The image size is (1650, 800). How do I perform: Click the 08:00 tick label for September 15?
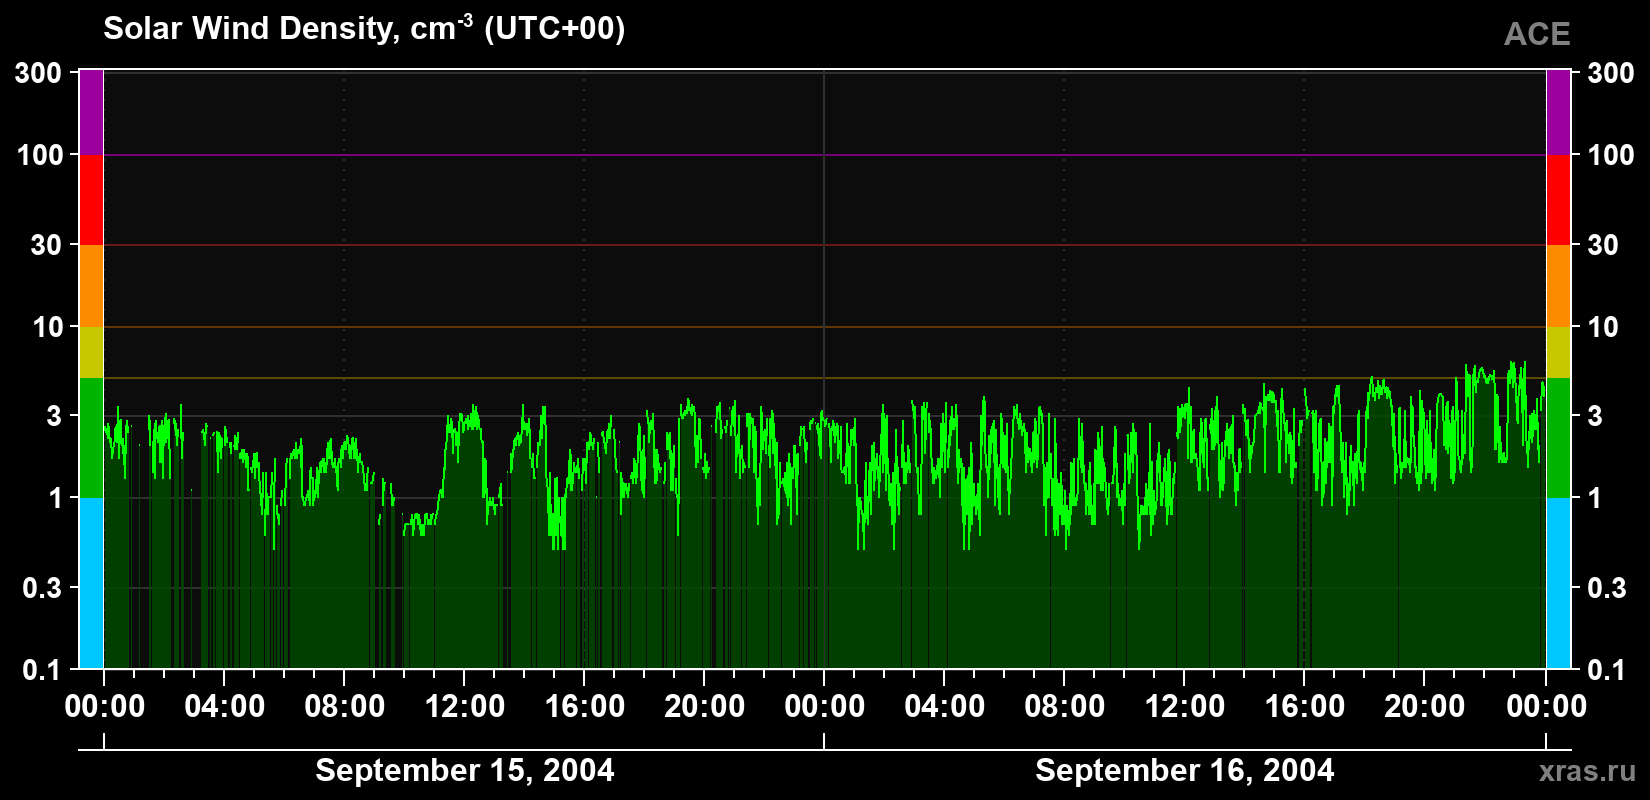coord(344,707)
